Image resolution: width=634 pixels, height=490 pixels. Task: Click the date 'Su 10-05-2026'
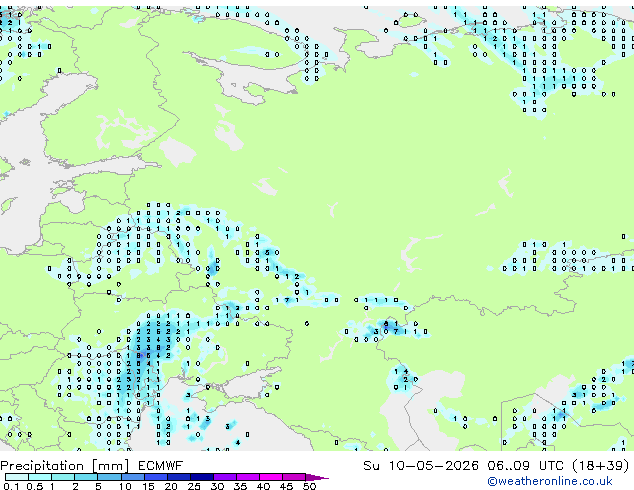coord(421,465)
